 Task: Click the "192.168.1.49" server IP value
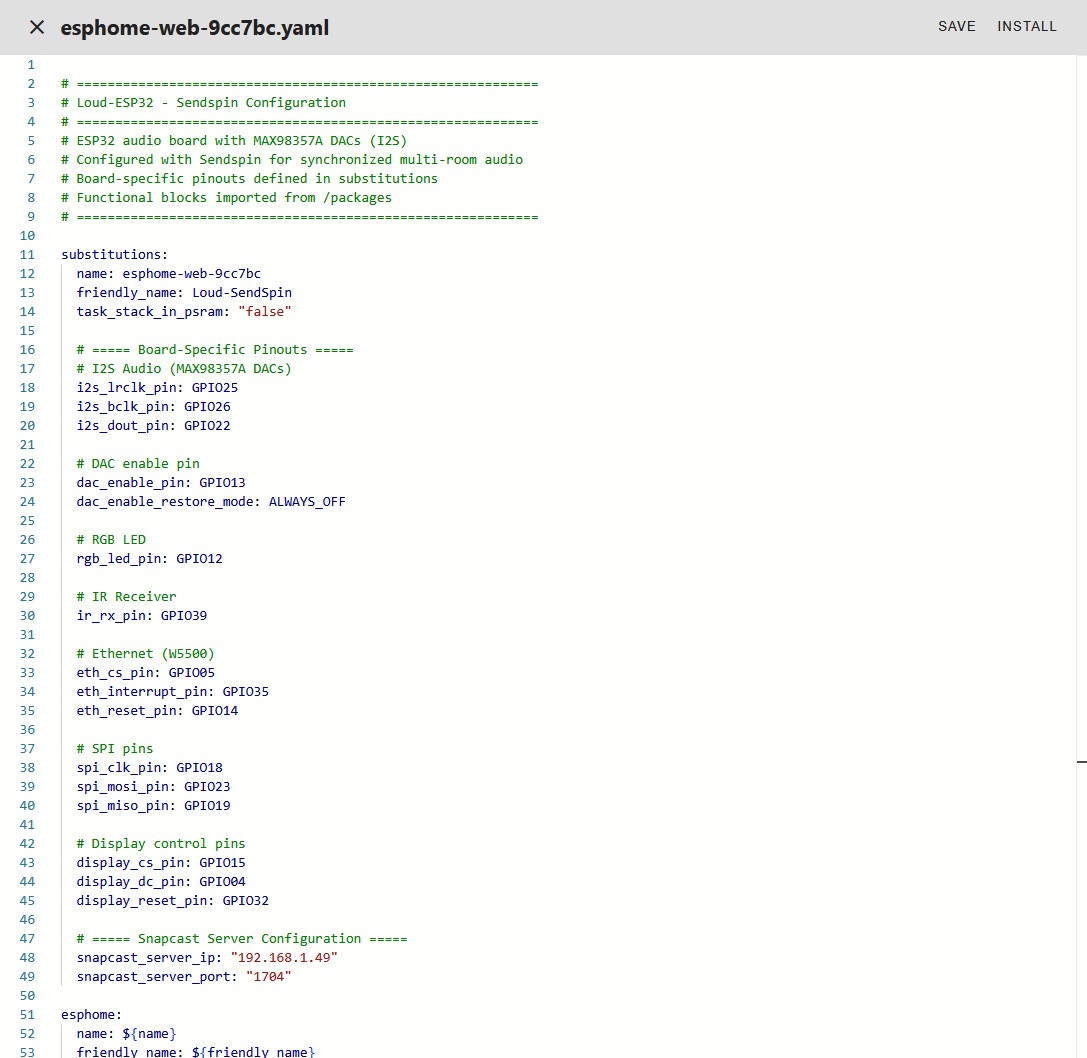[284, 957]
